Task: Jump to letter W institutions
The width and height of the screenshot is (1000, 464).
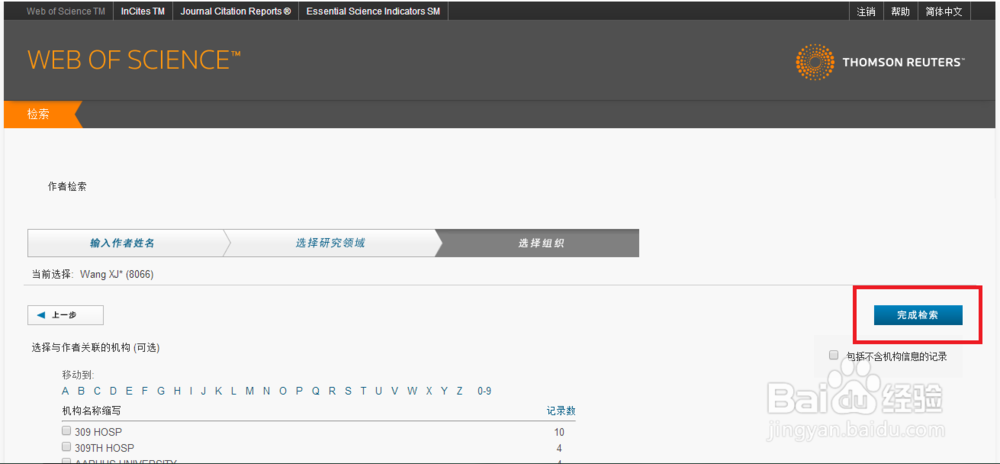Action: click(x=413, y=391)
